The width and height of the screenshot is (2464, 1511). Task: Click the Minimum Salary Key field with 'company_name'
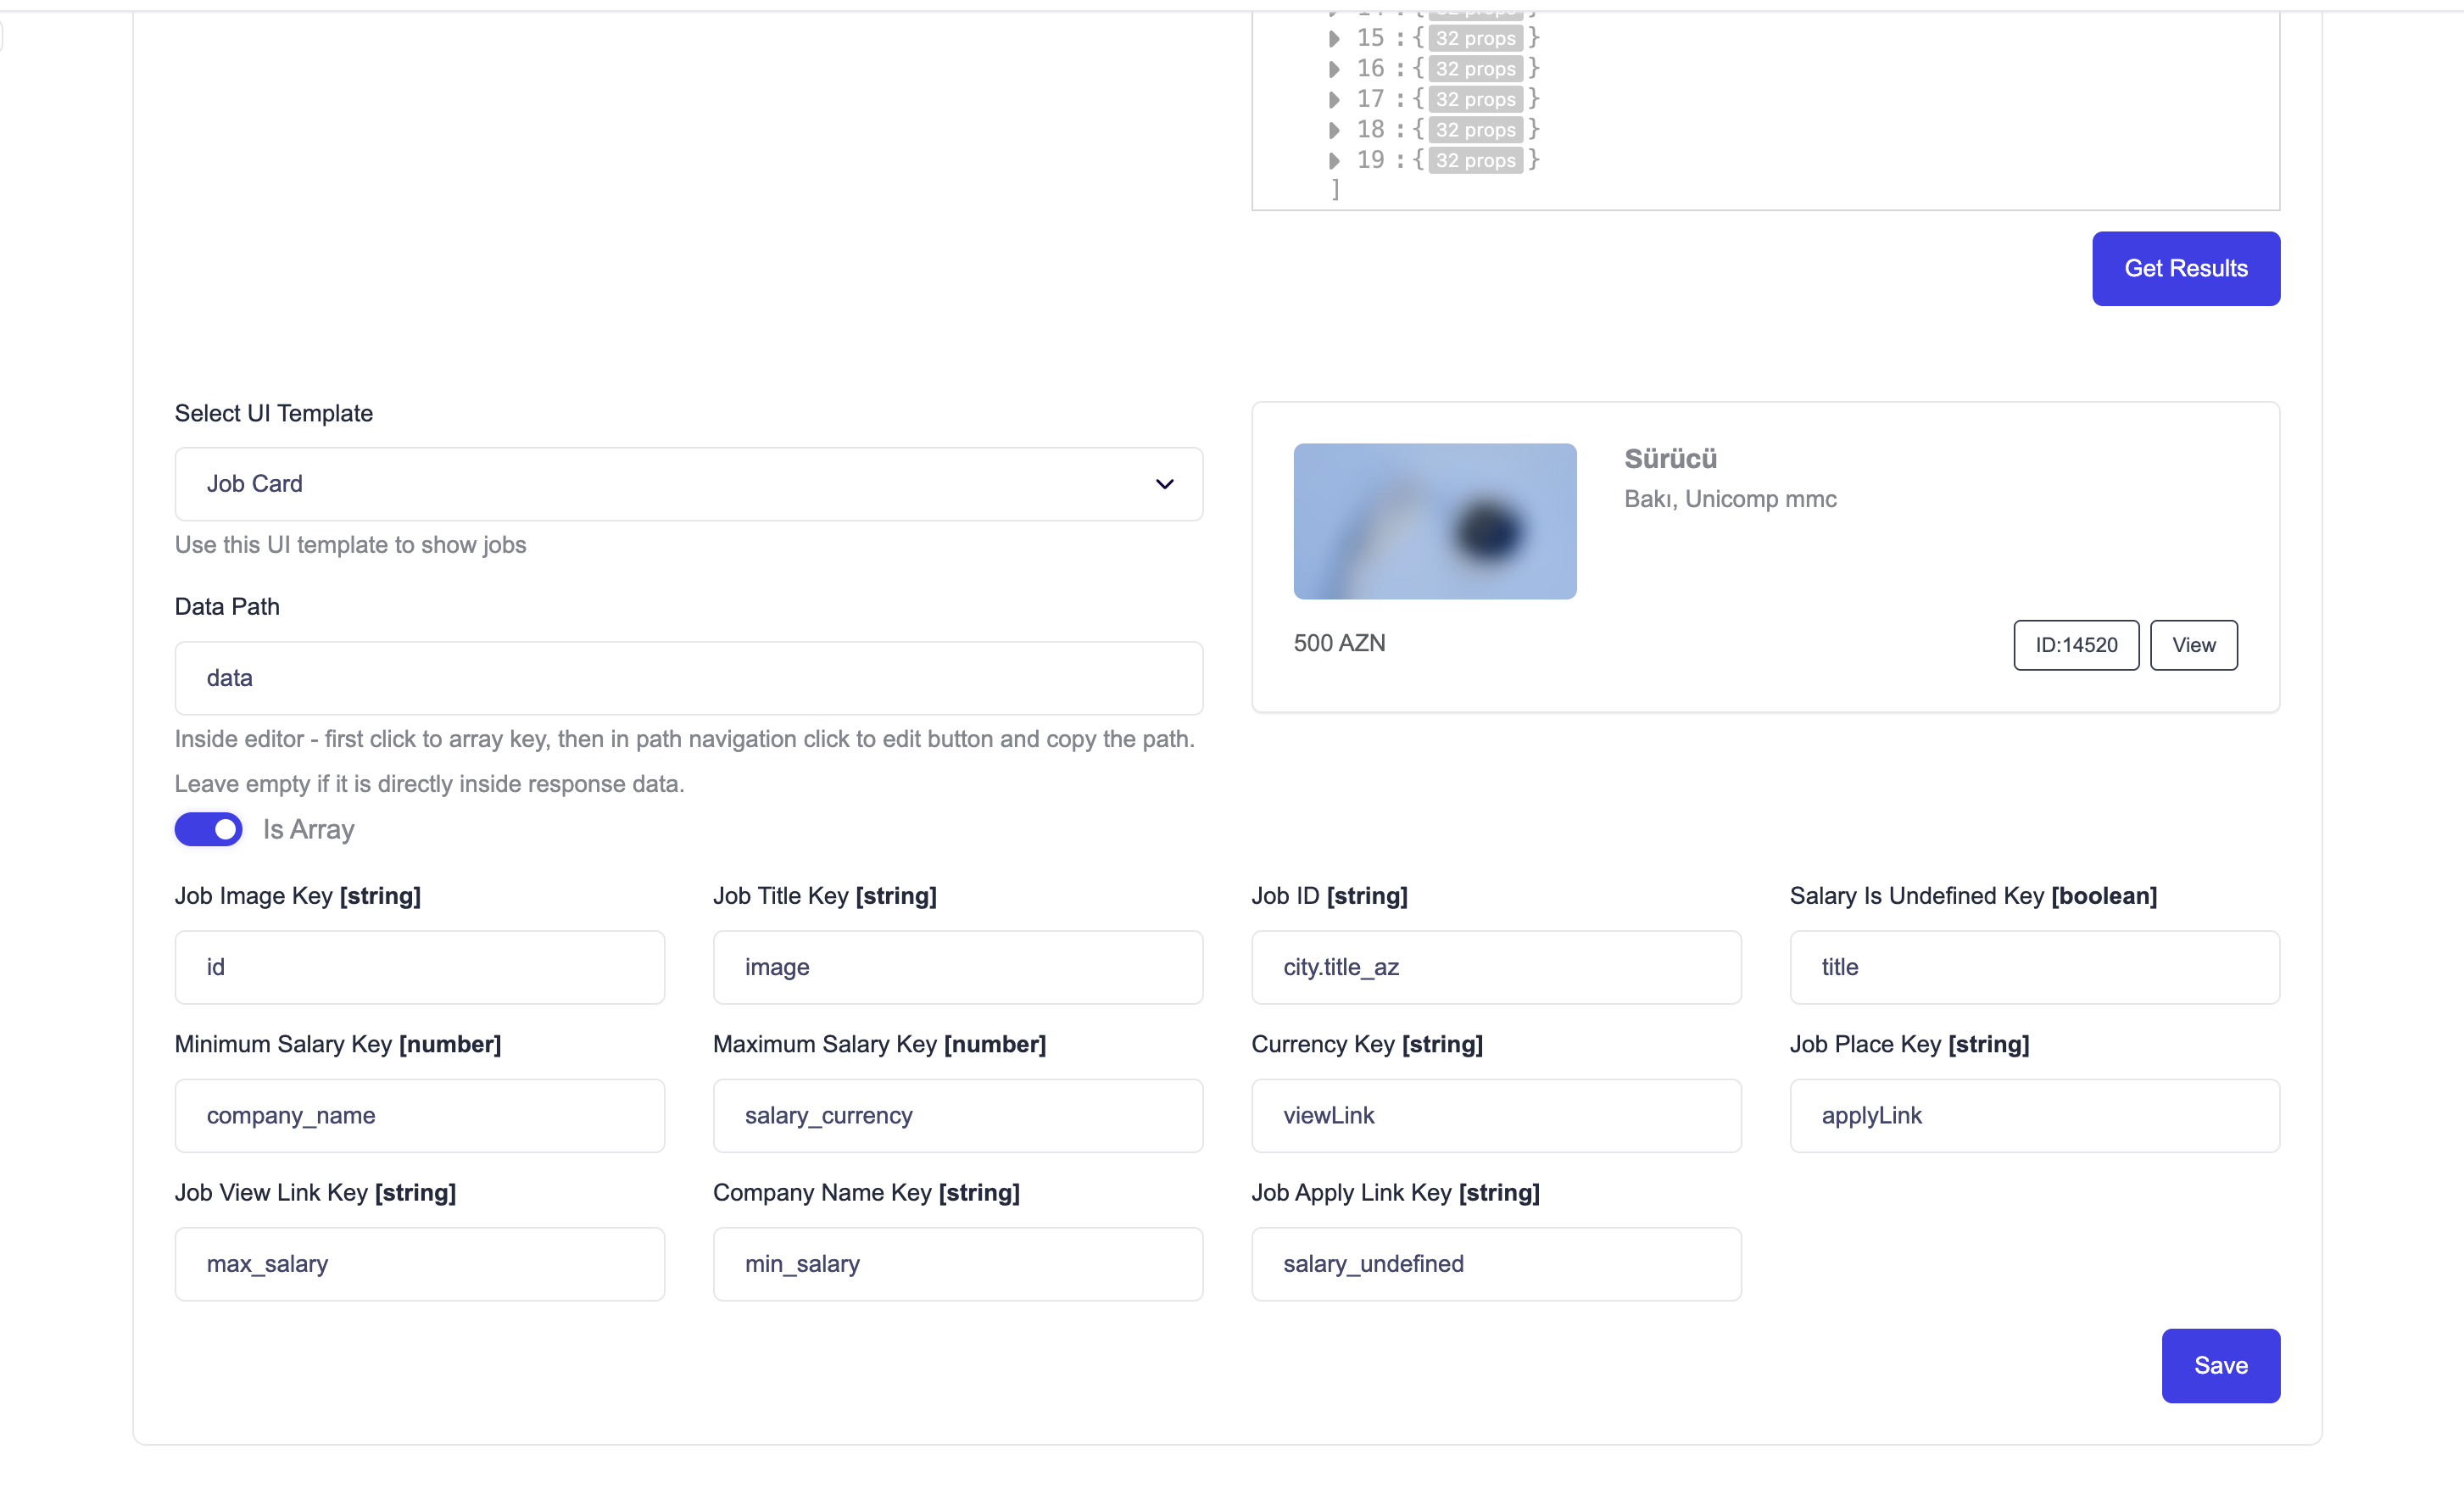pyautogui.click(x=419, y=1115)
